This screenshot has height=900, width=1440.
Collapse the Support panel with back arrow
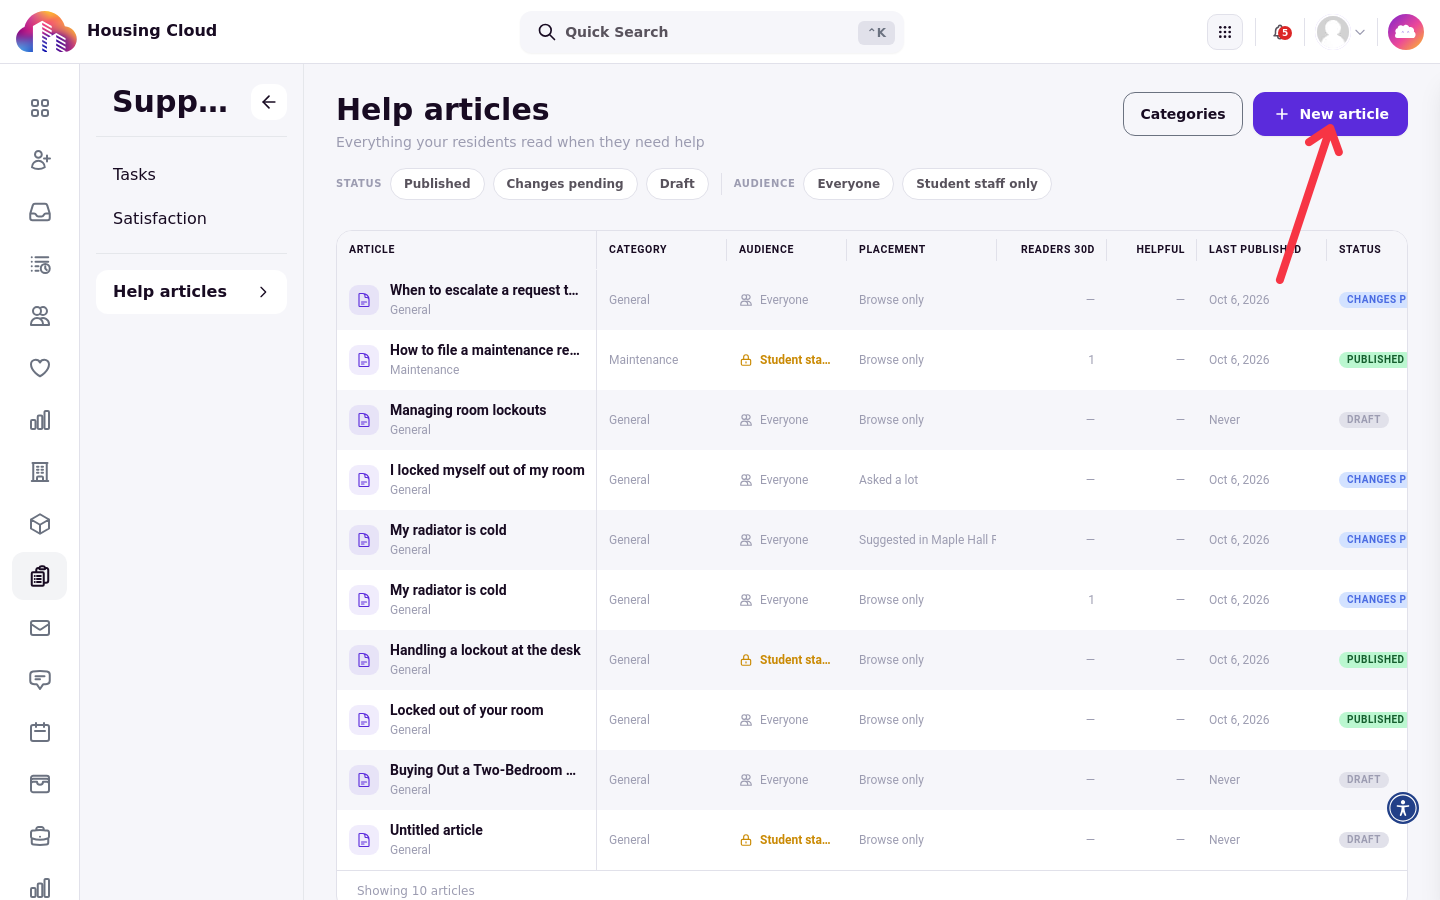(269, 102)
